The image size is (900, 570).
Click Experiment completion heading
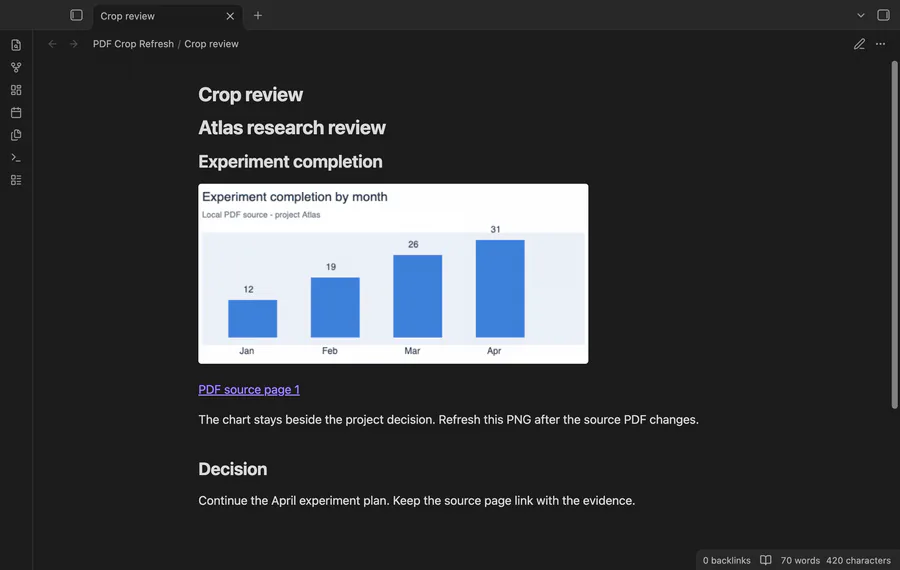click(x=290, y=162)
